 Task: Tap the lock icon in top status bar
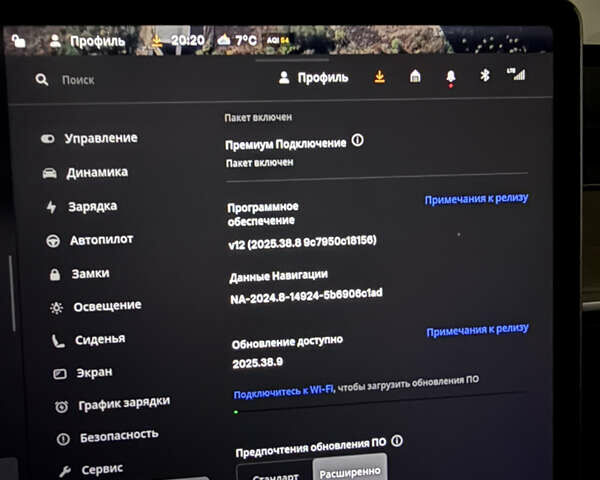point(18,41)
